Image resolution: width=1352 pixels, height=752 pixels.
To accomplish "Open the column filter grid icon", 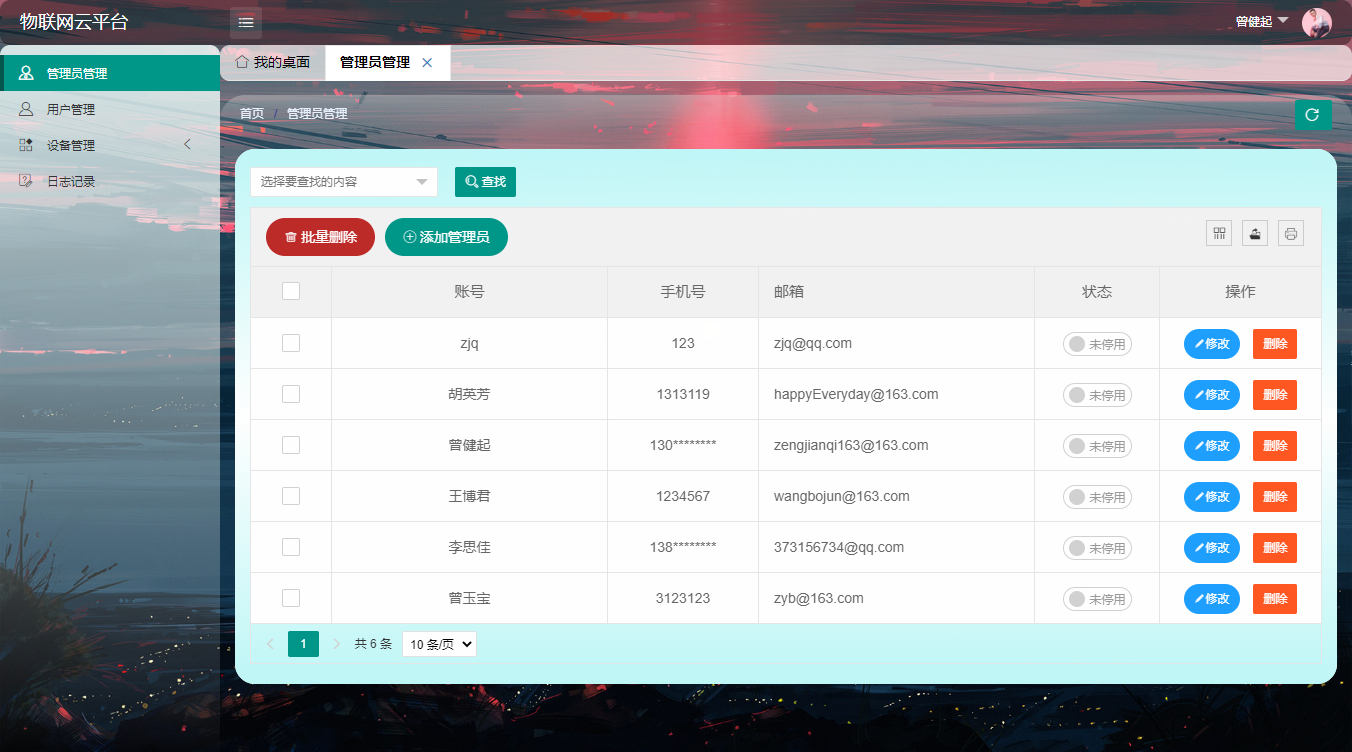I will pos(1219,233).
